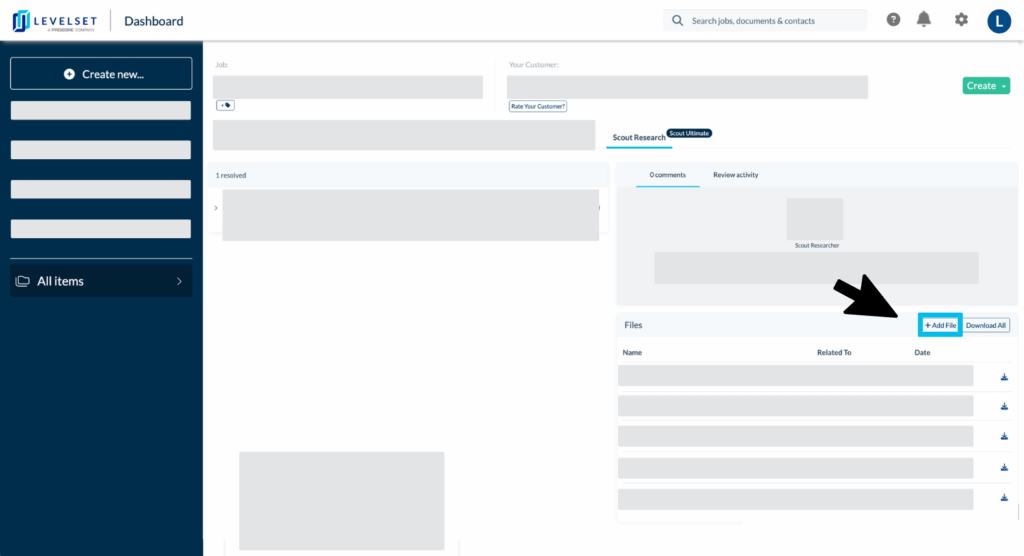
Task: Open the help question mark icon
Action: pos(893,20)
